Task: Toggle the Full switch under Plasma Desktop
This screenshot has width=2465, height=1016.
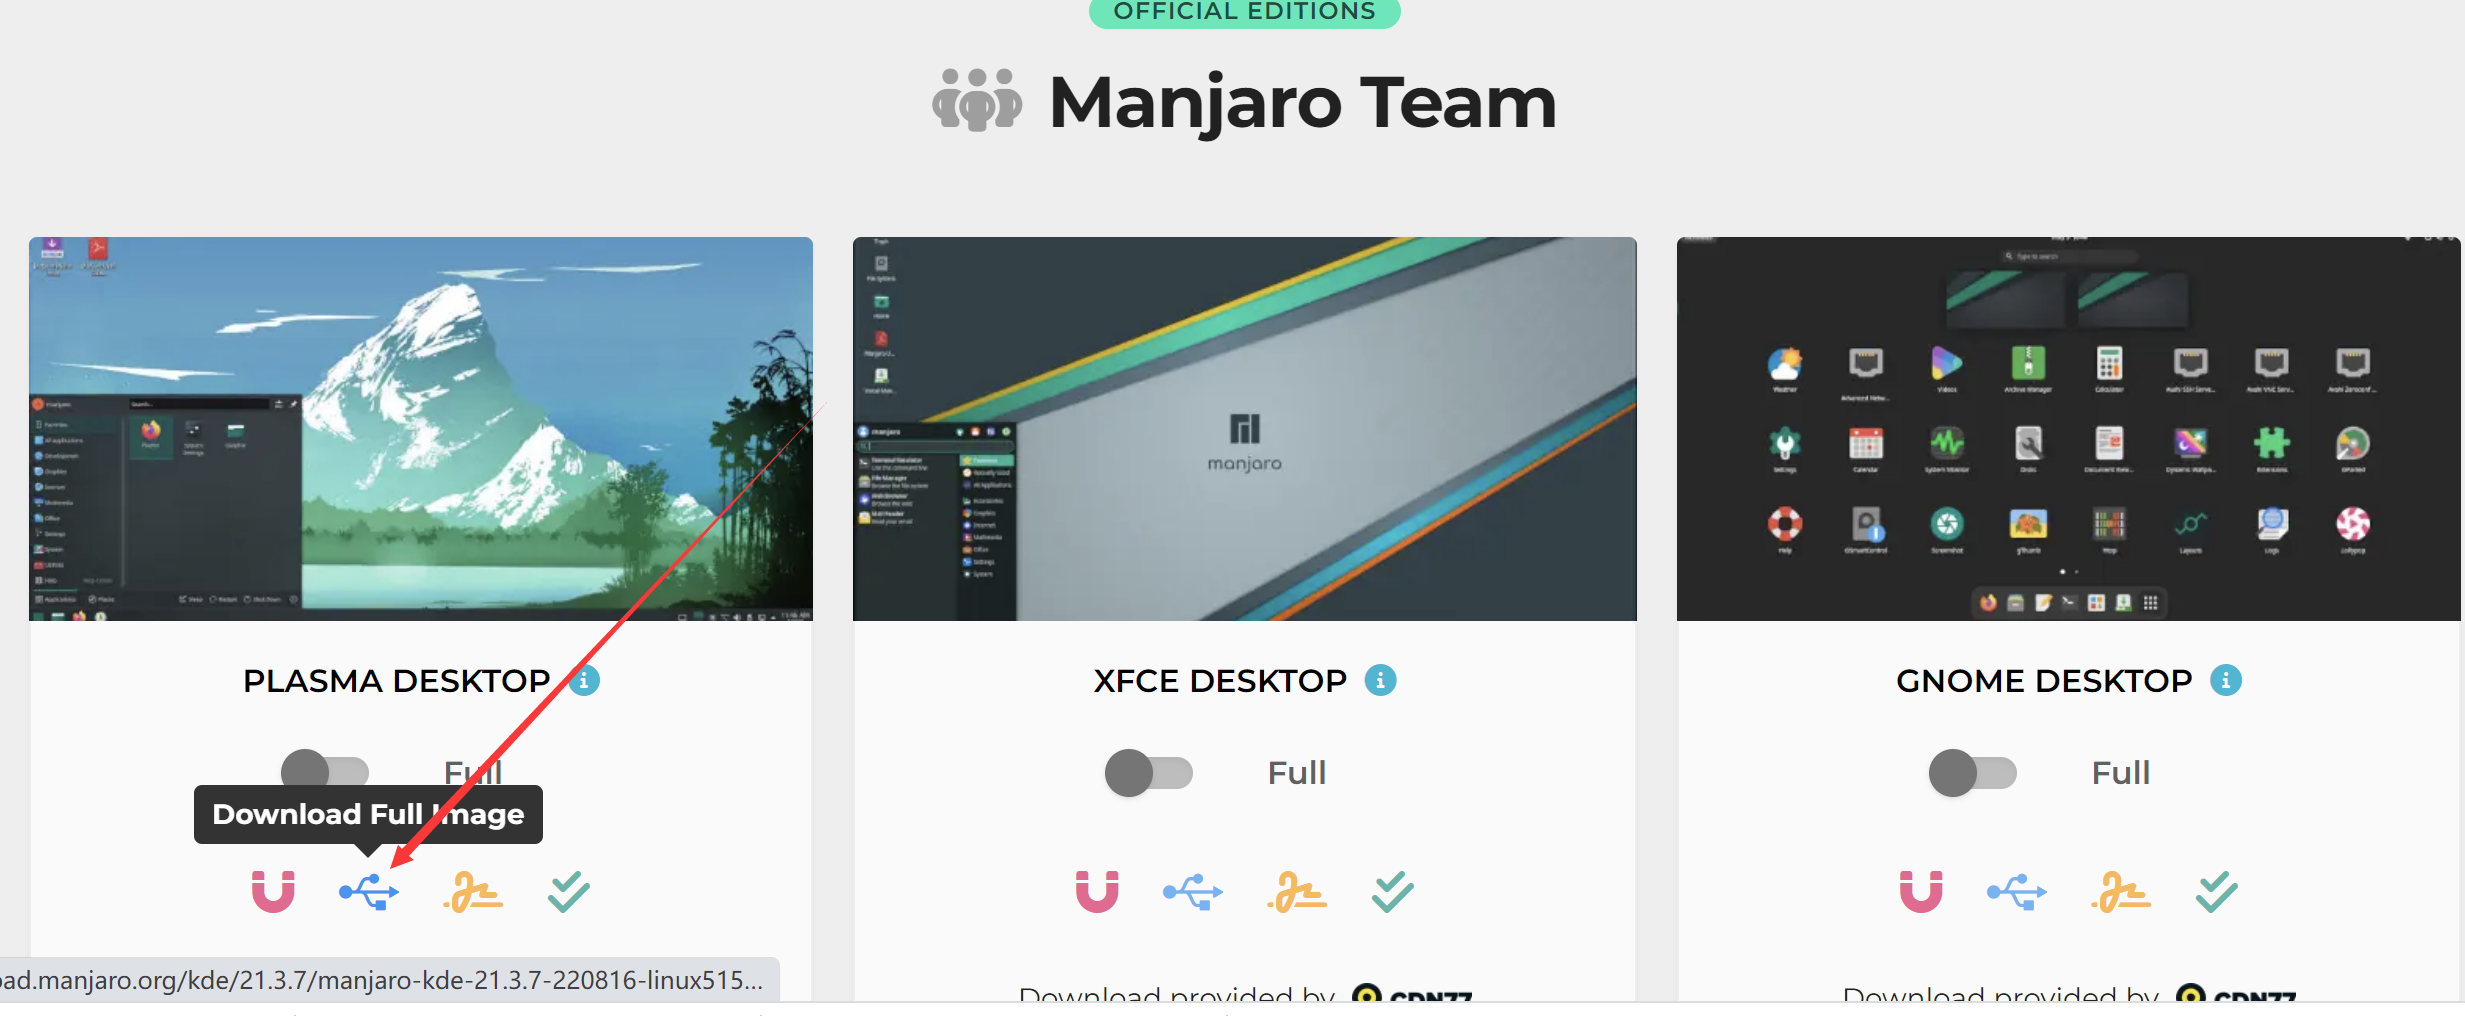Action: point(325,772)
